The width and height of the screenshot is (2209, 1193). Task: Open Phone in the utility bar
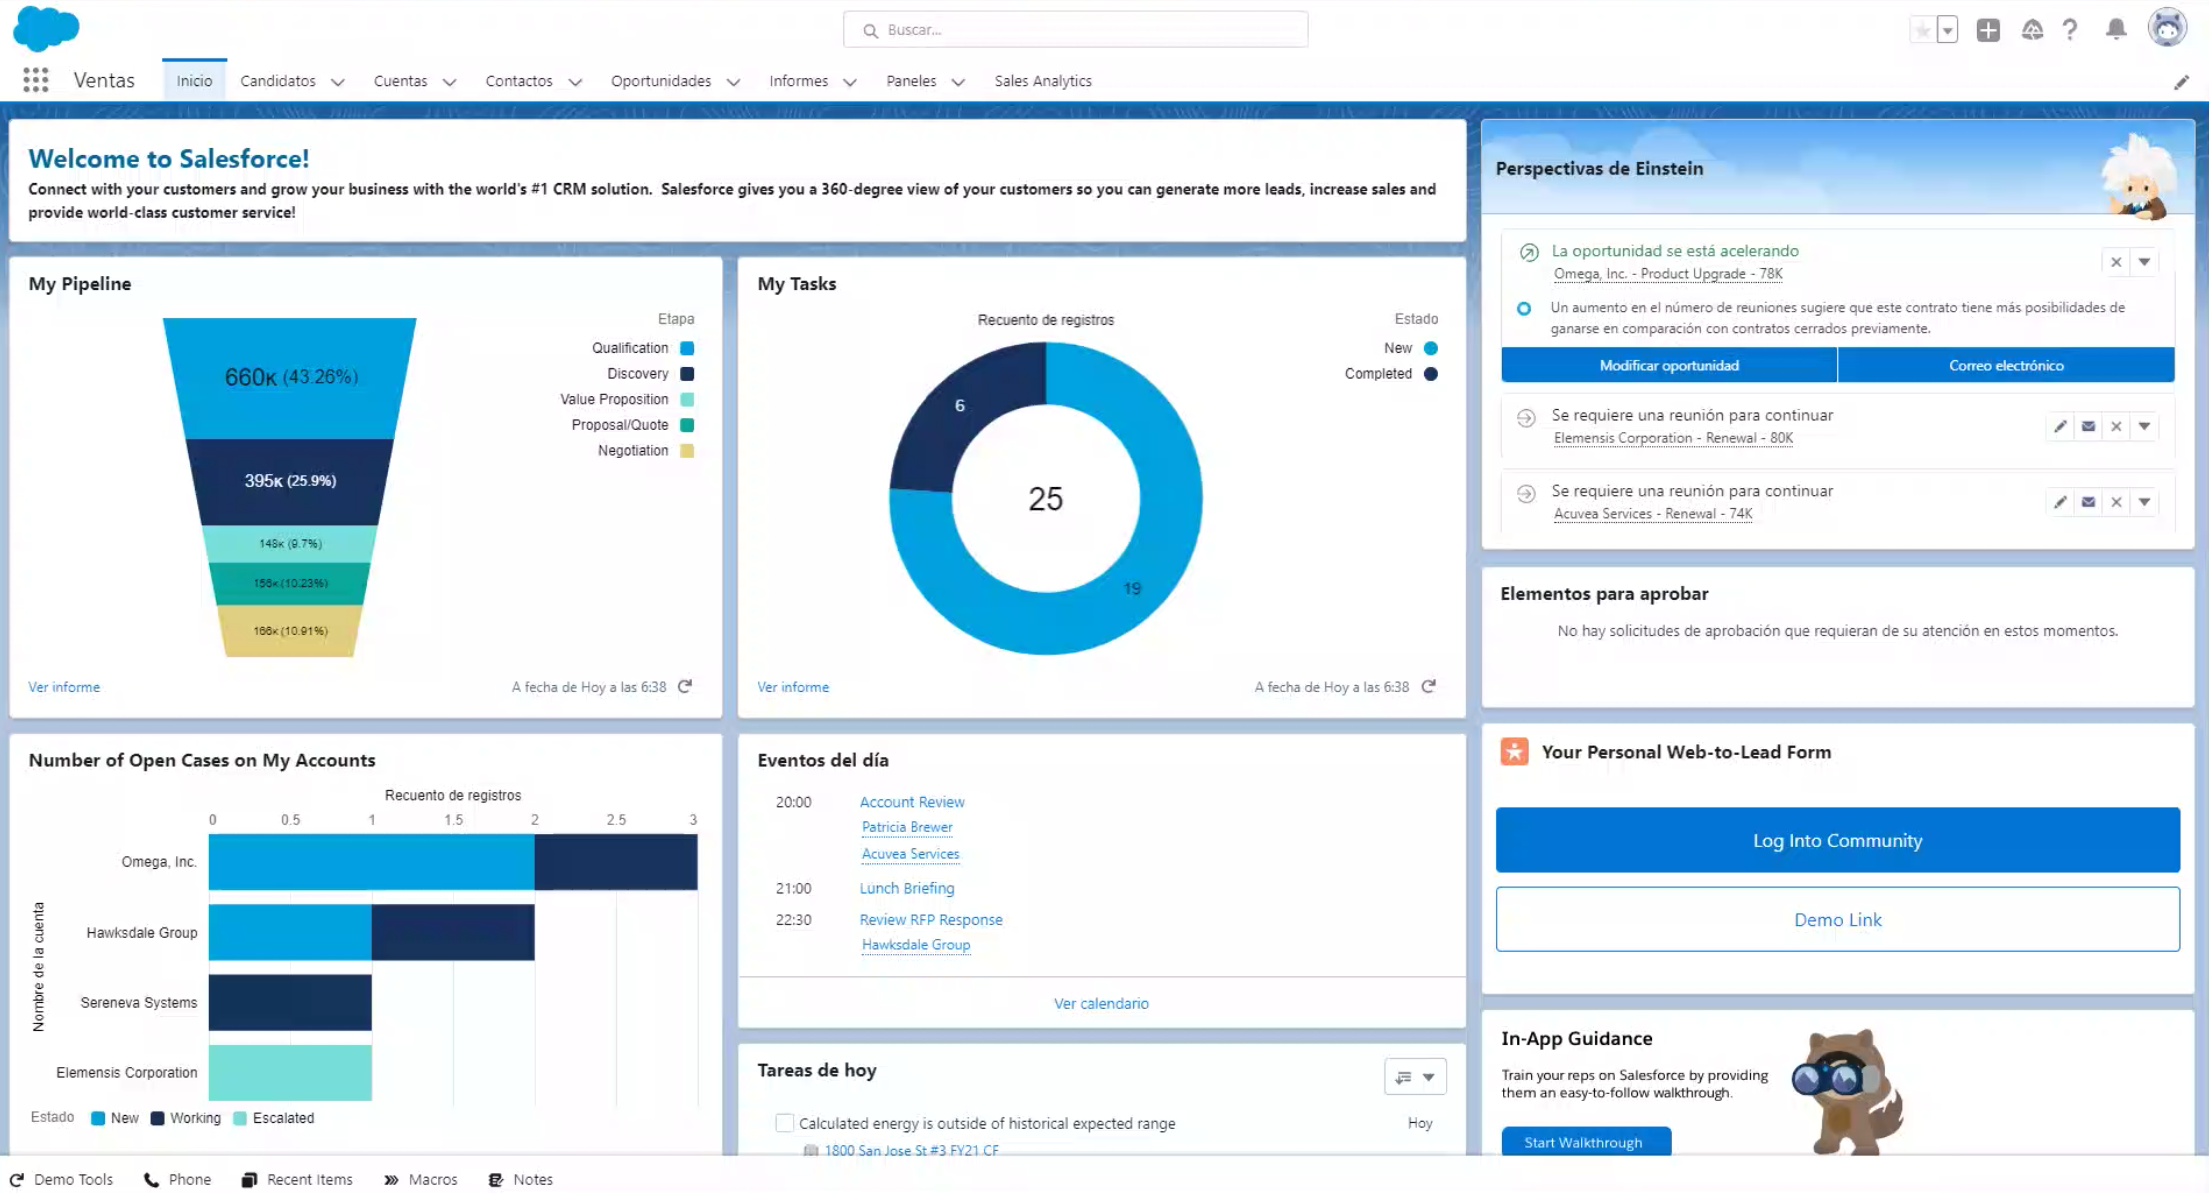[178, 1180]
